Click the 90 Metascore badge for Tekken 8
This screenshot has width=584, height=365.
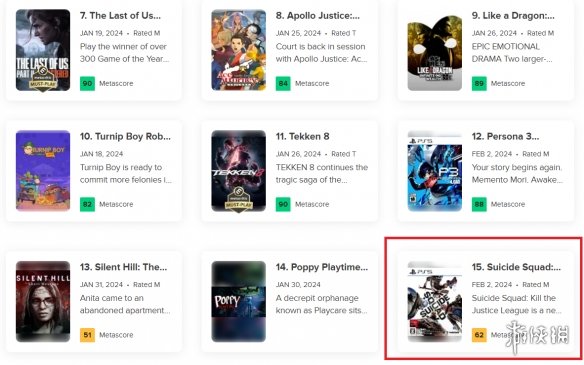pyautogui.click(x=283, y=204)
